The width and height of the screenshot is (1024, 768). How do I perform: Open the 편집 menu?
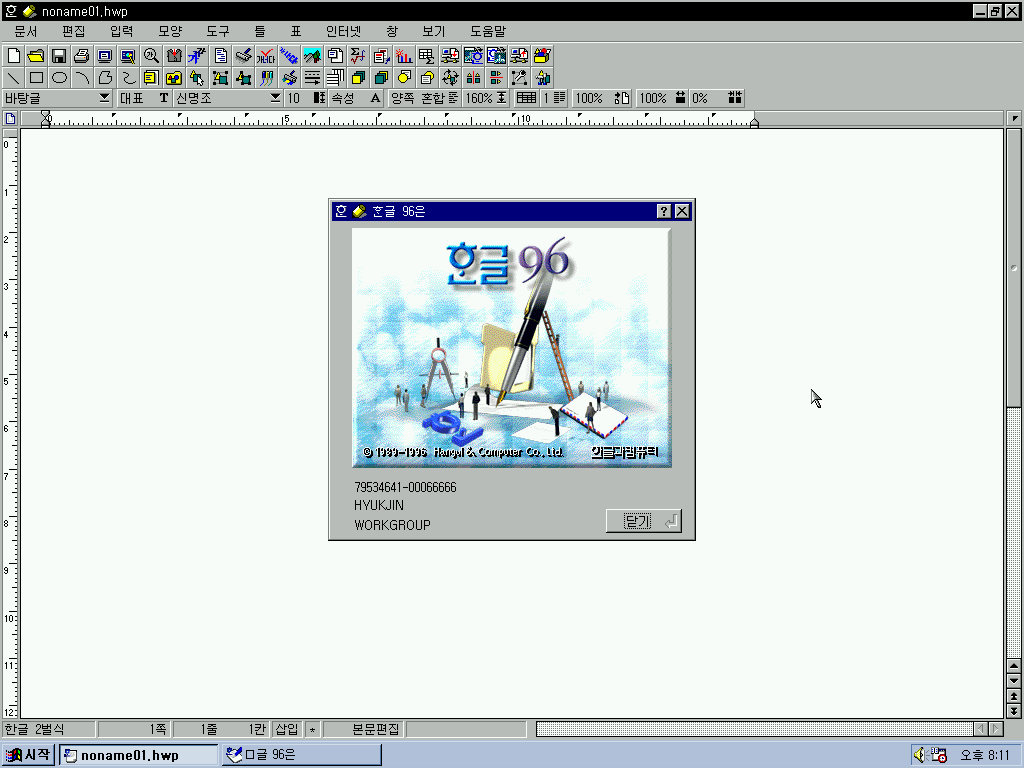click(73, 31)
